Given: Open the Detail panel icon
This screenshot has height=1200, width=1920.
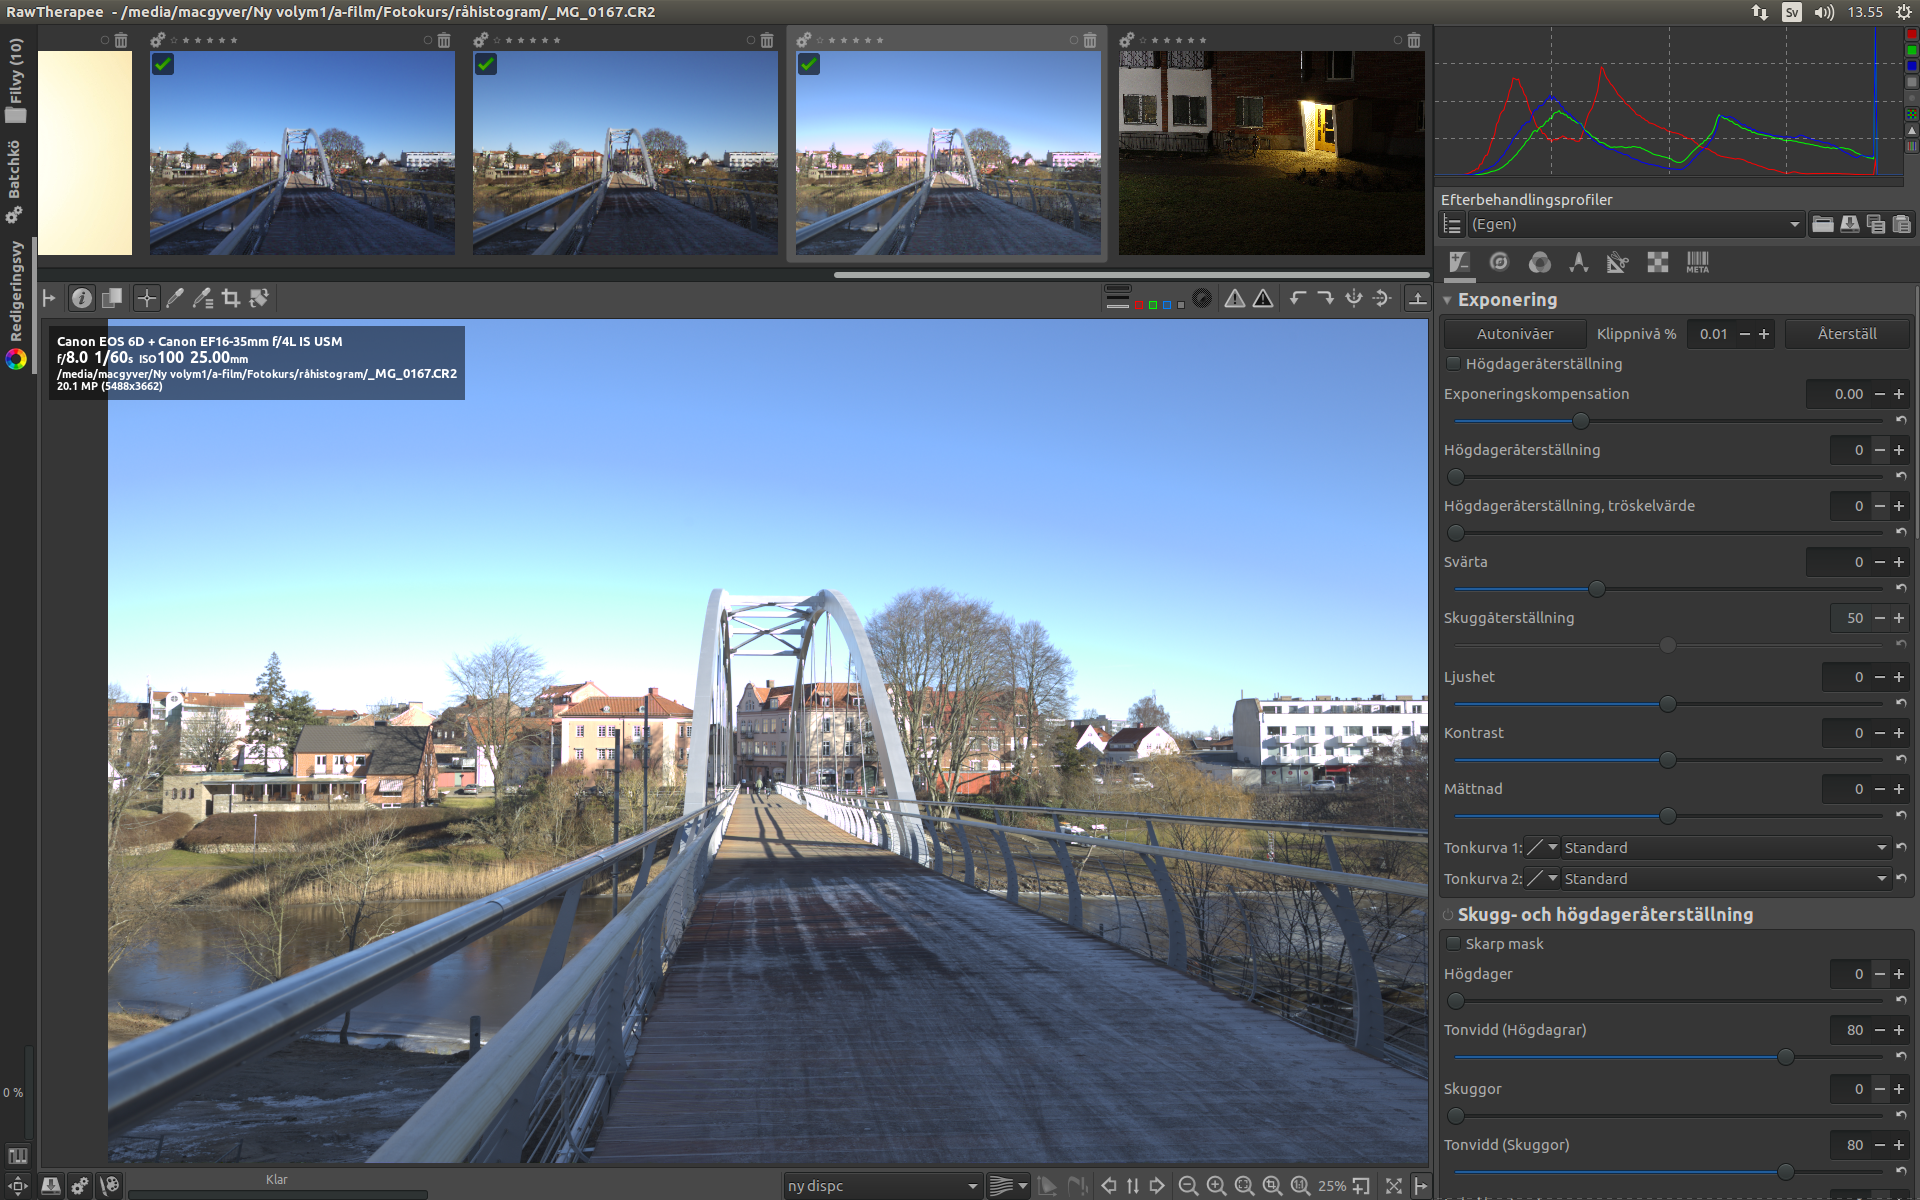Looking at the screenshot, I should [x=1499, y=262].
